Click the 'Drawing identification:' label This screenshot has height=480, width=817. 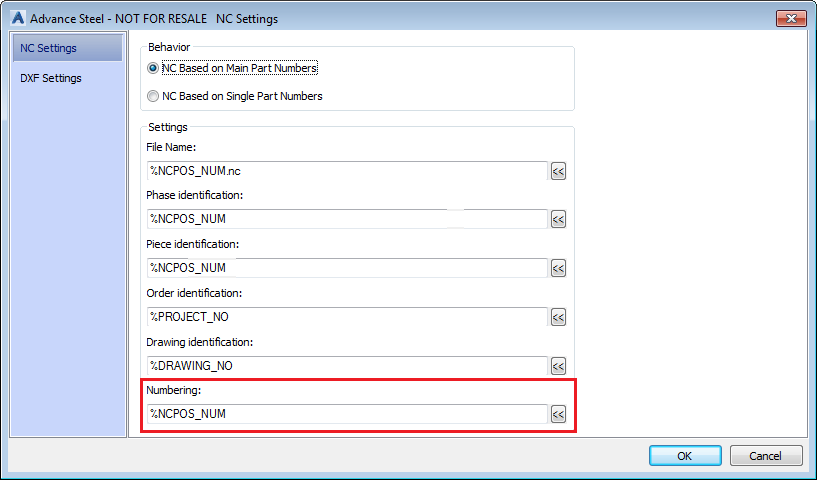(x=199, y=342)
